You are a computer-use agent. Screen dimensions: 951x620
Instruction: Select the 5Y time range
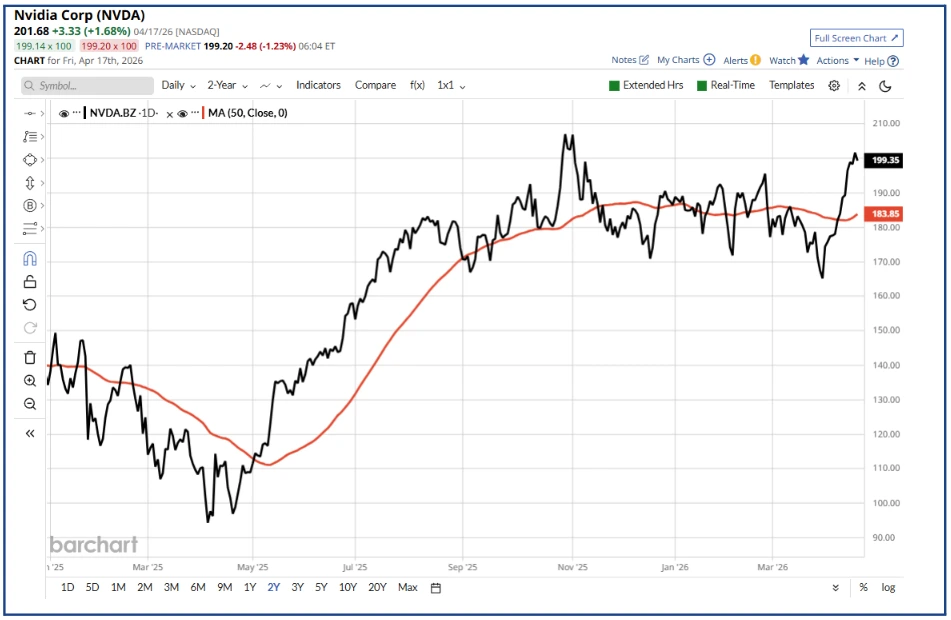pos(321,587)
